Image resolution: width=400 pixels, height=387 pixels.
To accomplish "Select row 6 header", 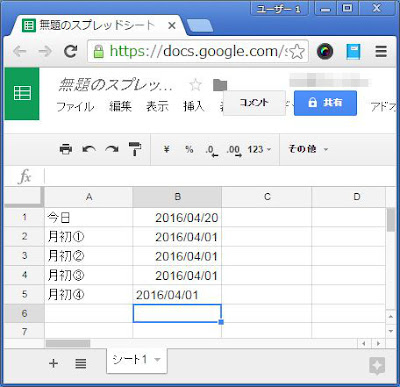I will point(24,313).
